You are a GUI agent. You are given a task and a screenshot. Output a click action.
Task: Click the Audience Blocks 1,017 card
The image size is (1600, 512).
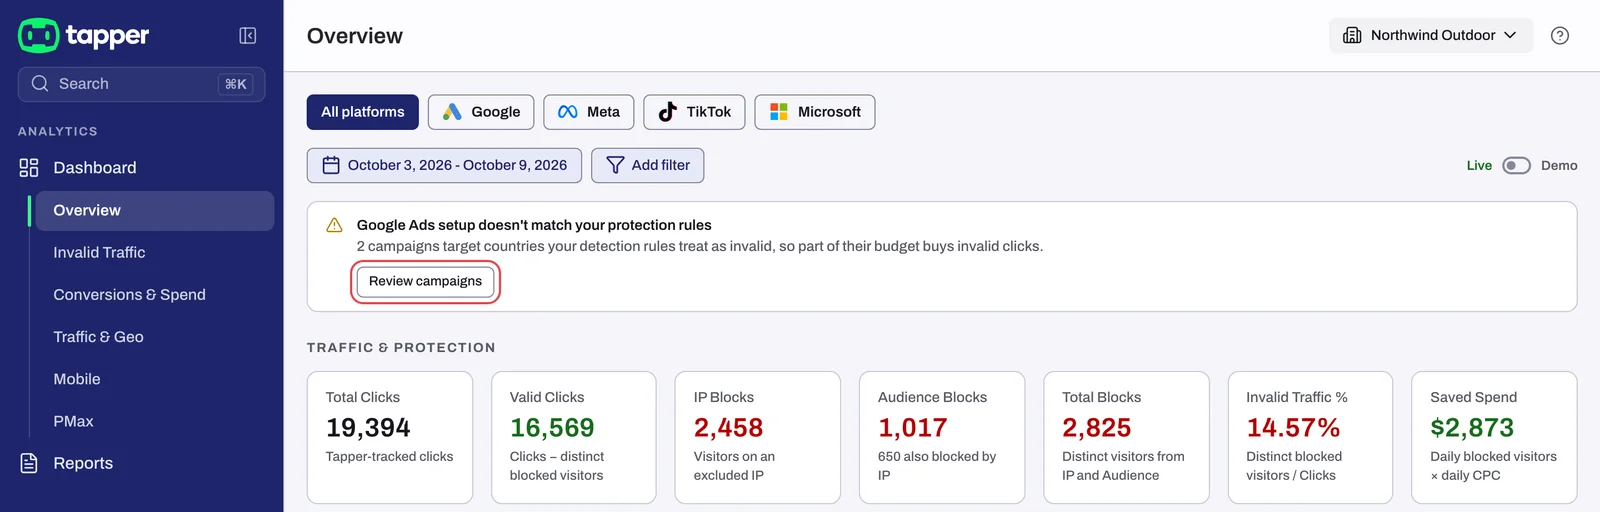click(x=942, y=437)
